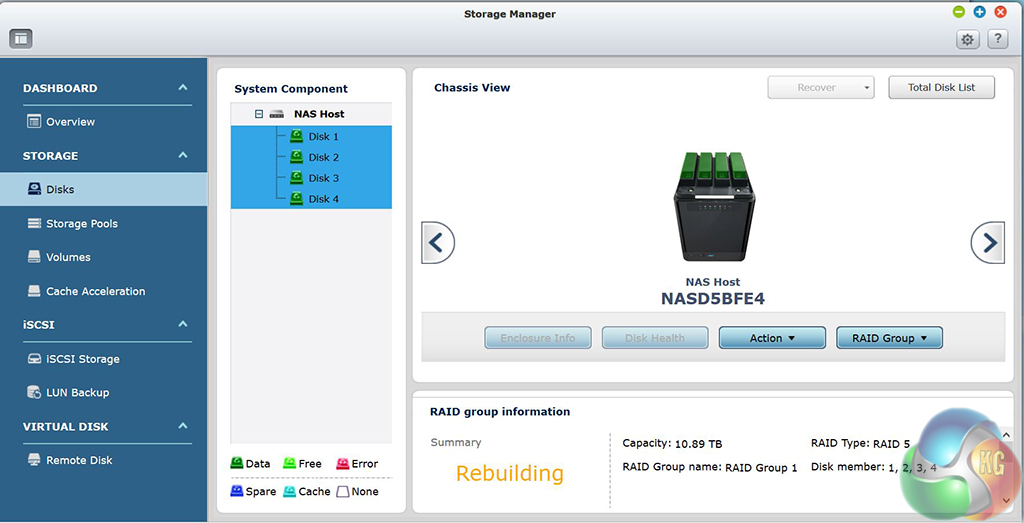Open the help question mark button
This screenshot has width=1024, height=523.
click(x=997, y=39)
